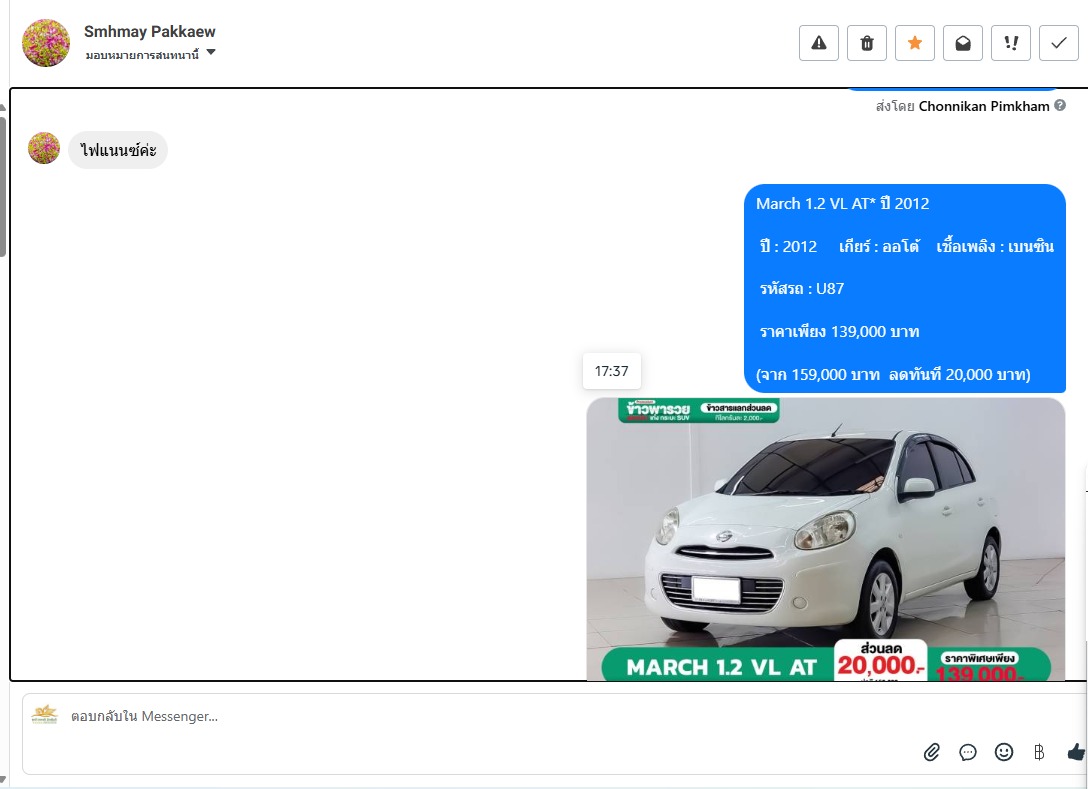This screenshot has height=789, width=1088.
Task: Delete conversation using trash icon
Action: 867,43
